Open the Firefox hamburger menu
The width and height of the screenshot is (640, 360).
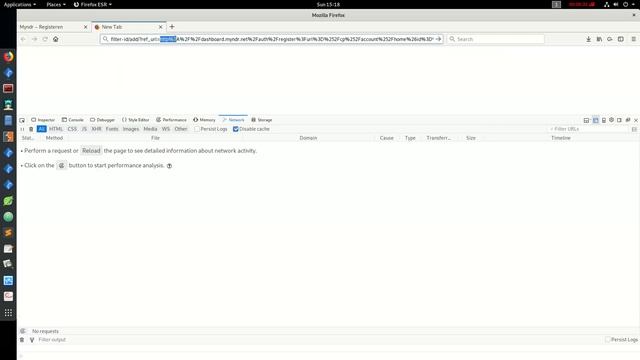(633, 39)
